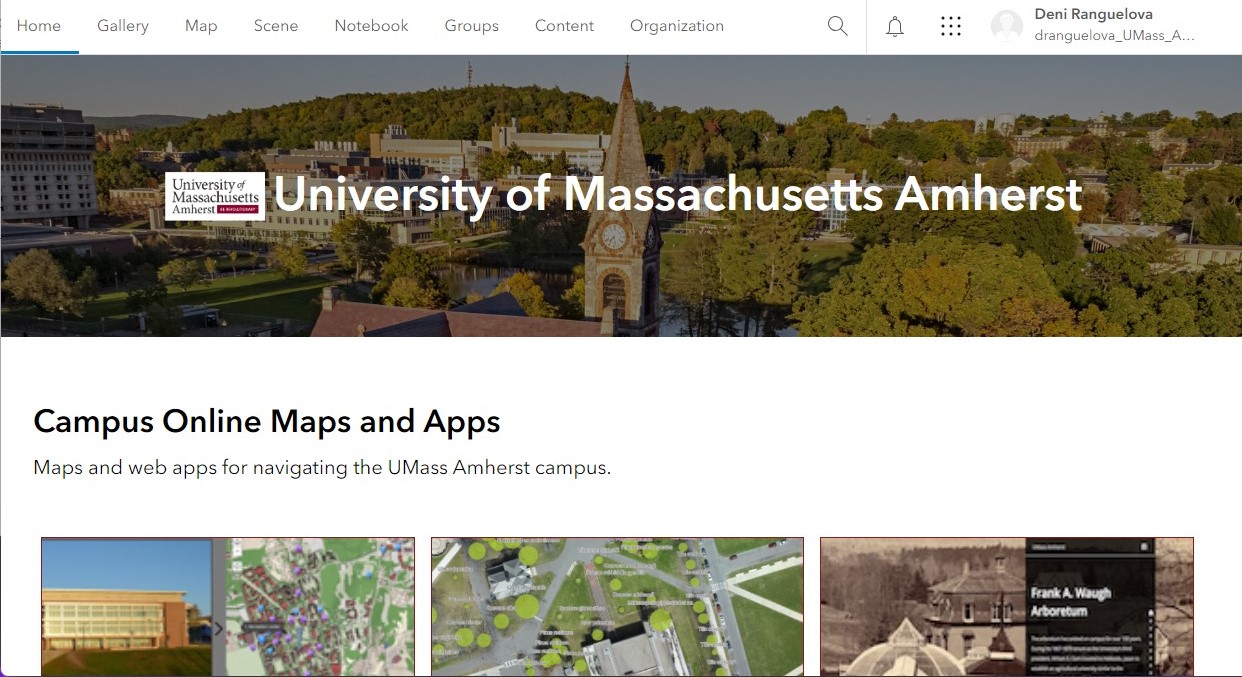This screenshot has height=677, width=1242.
Task: Open the Content tab
Action: pyautogui.click(x=565, y=26)
